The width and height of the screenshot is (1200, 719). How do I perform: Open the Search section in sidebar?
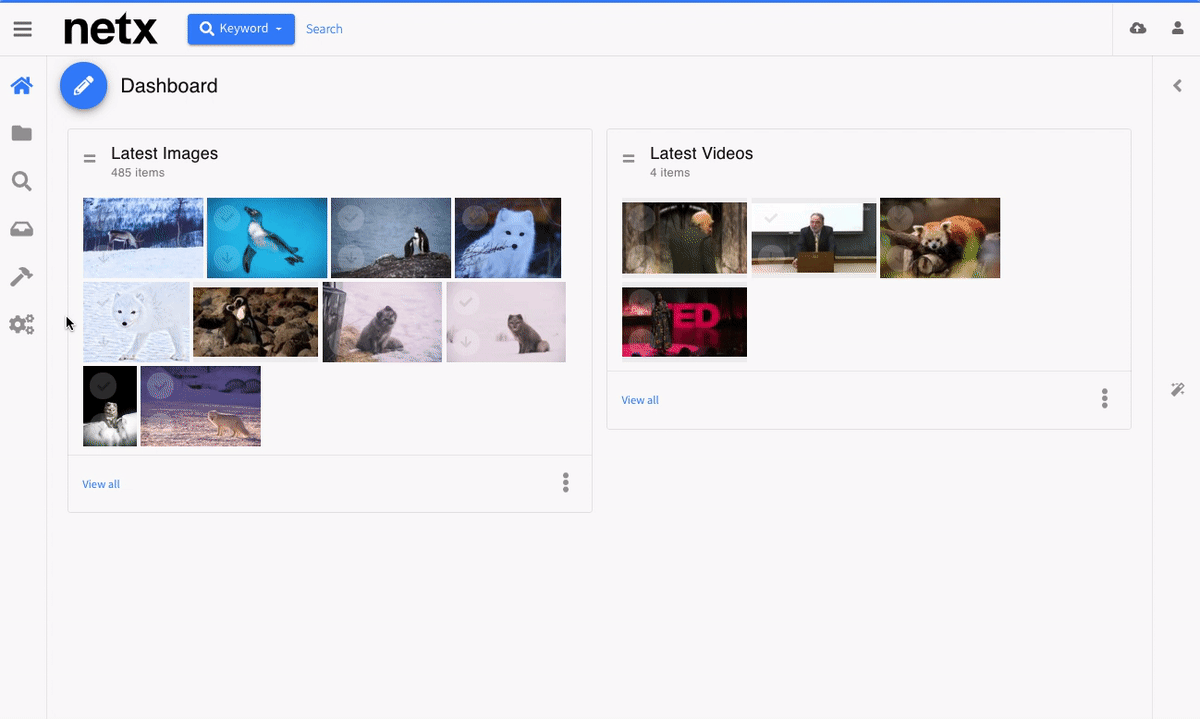22,181
